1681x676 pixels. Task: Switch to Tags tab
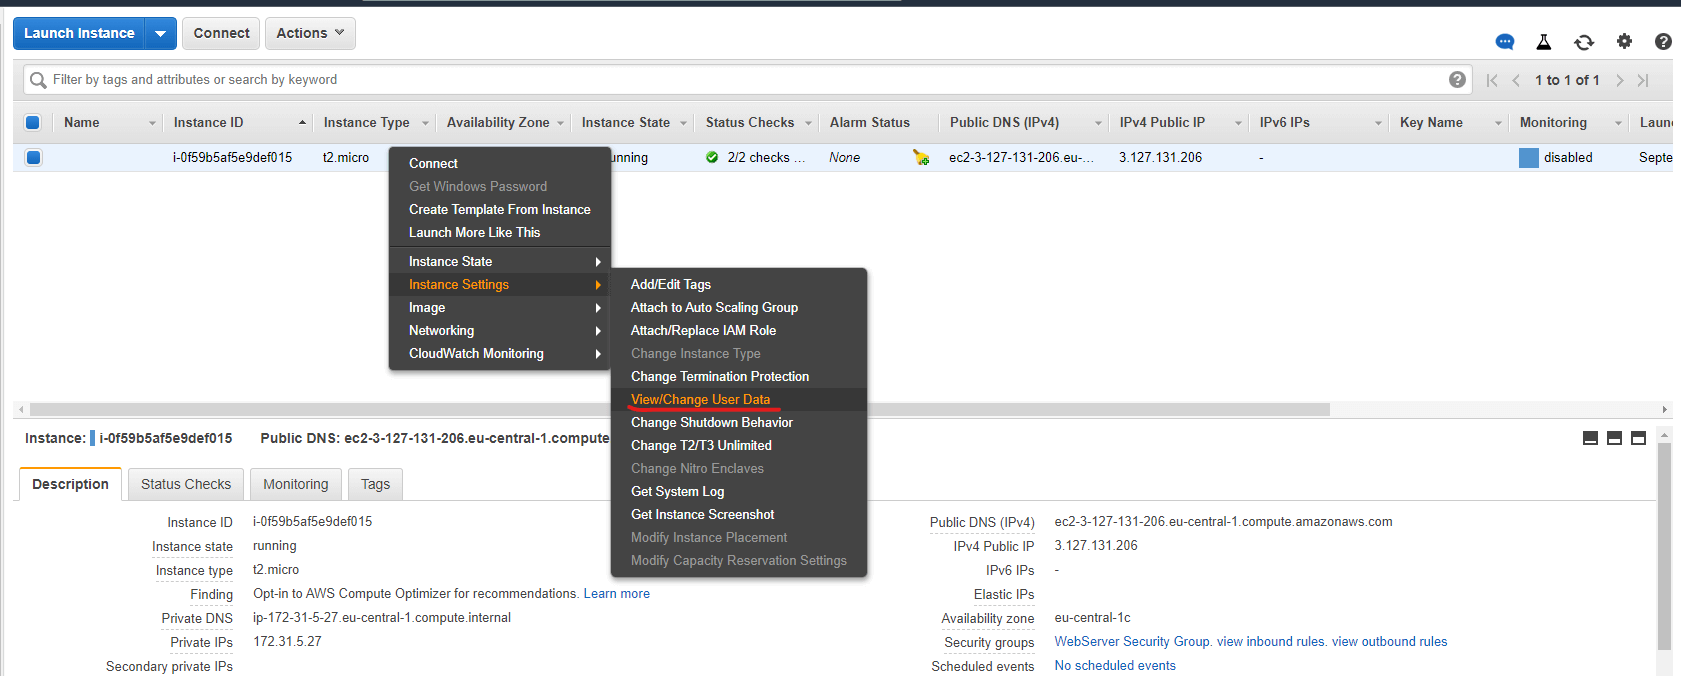click(375, 484)
